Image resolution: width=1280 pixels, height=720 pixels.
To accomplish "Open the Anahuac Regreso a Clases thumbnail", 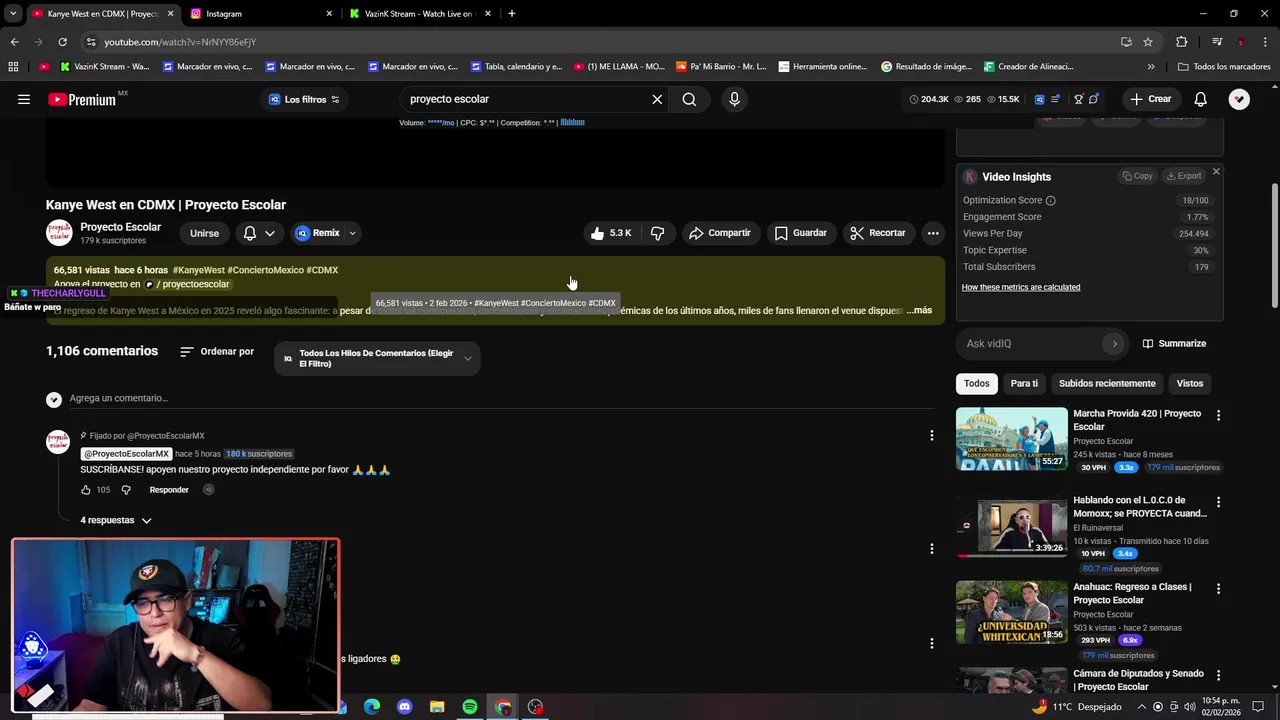I will coord(1012,612).
